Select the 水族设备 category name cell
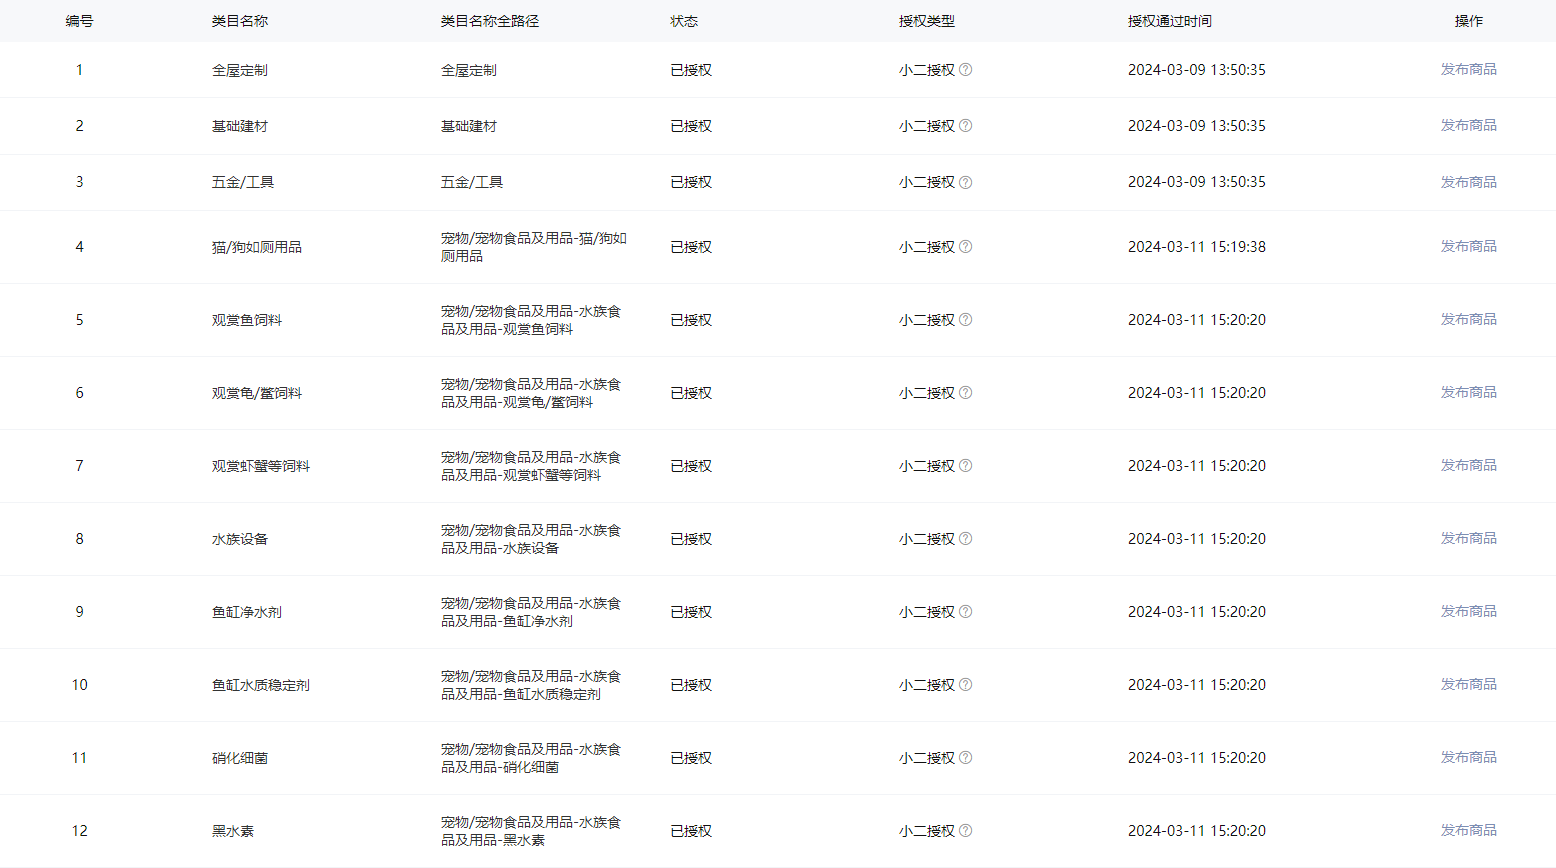This screenshot has width=1556, height=868. coord(240,539)
